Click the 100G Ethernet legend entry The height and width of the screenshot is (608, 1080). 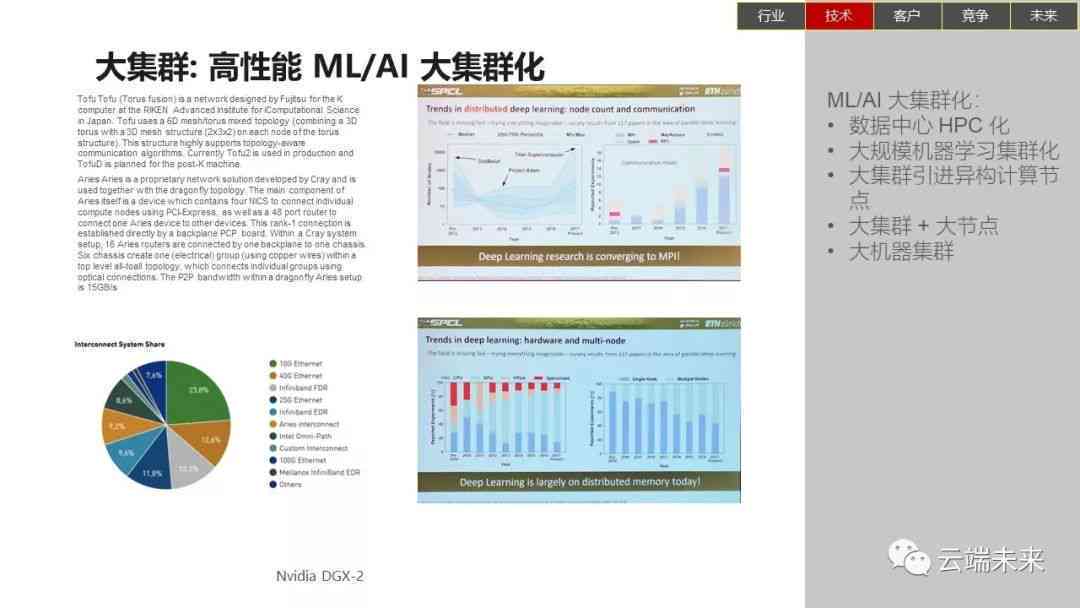(x=298, y=460)
